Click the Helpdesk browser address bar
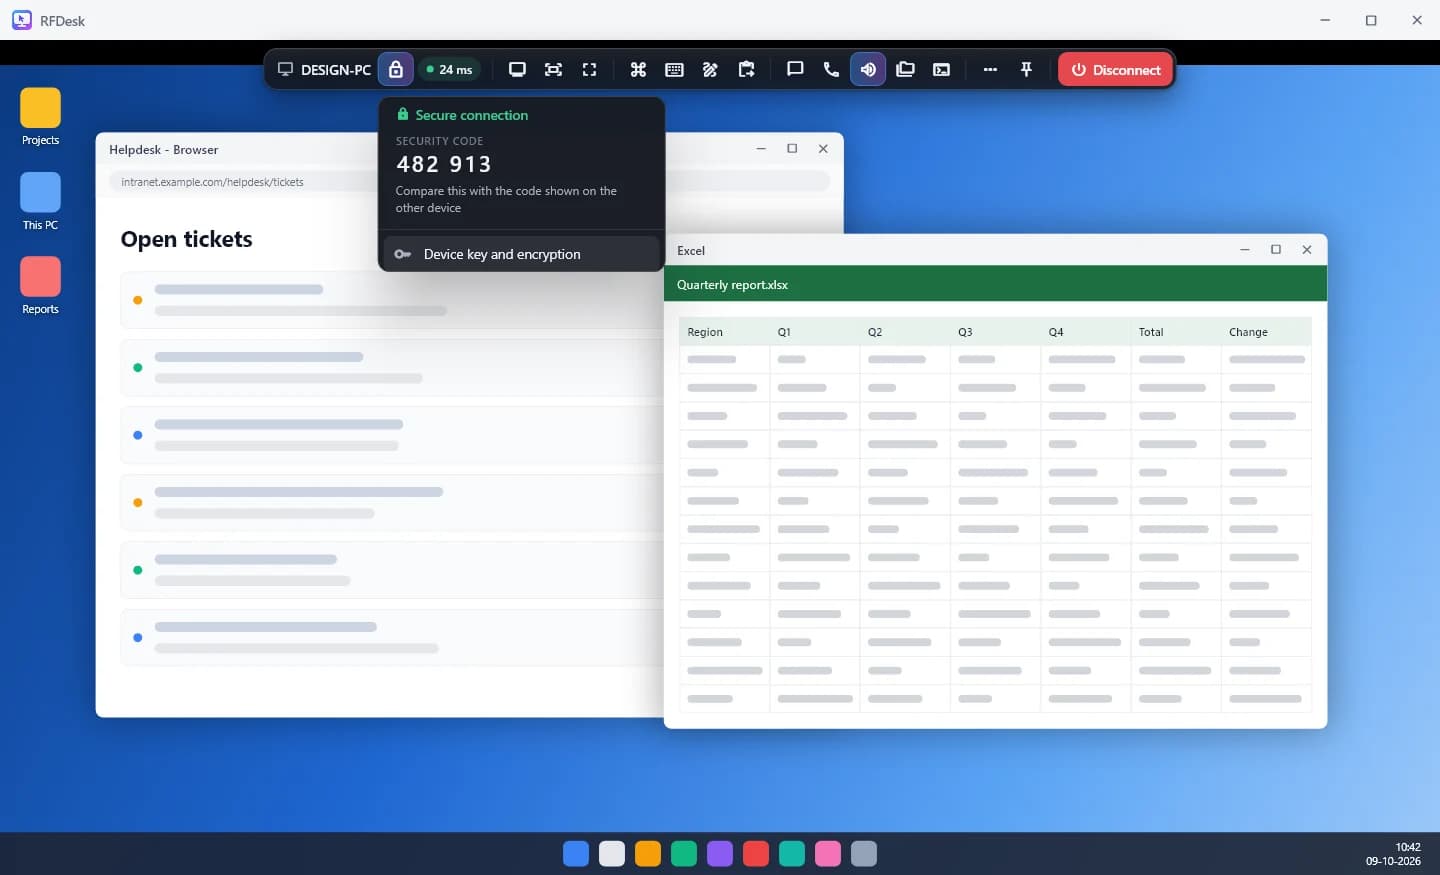Screen dimensions: 1440x875 click(x=469, y=181)
